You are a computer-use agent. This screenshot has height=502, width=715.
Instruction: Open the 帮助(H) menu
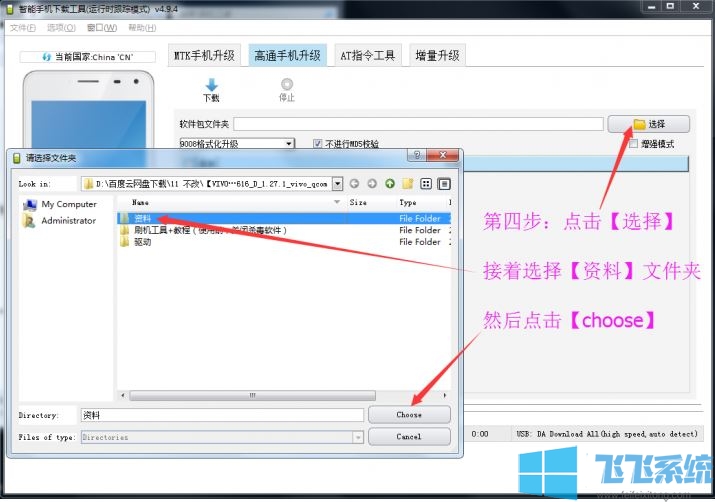[142, 28]
